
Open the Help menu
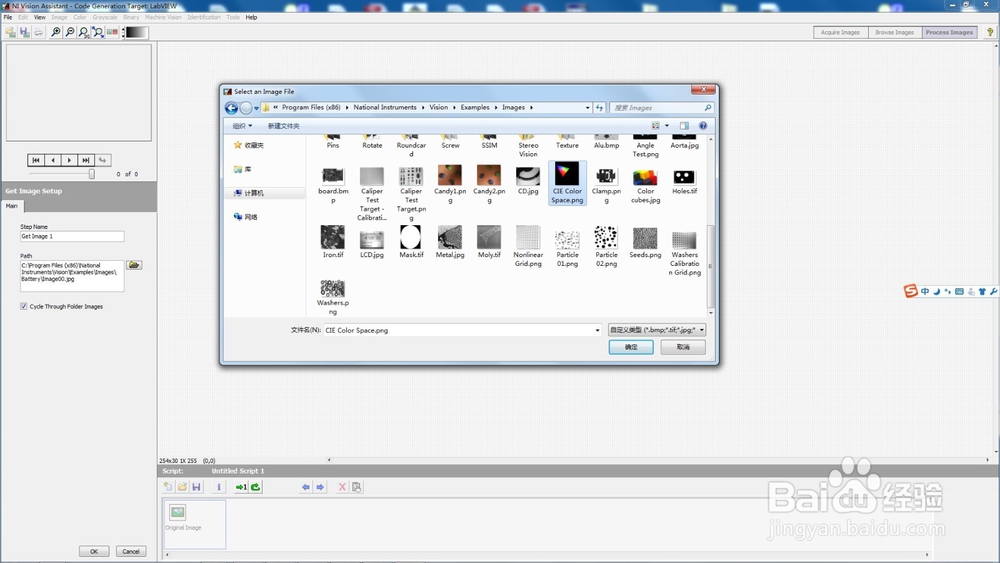251,17
